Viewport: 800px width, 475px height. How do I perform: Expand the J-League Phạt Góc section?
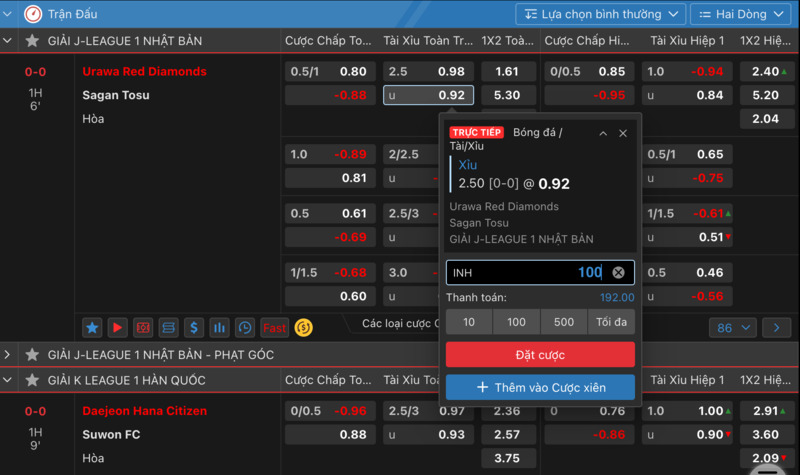pos(8,355)
